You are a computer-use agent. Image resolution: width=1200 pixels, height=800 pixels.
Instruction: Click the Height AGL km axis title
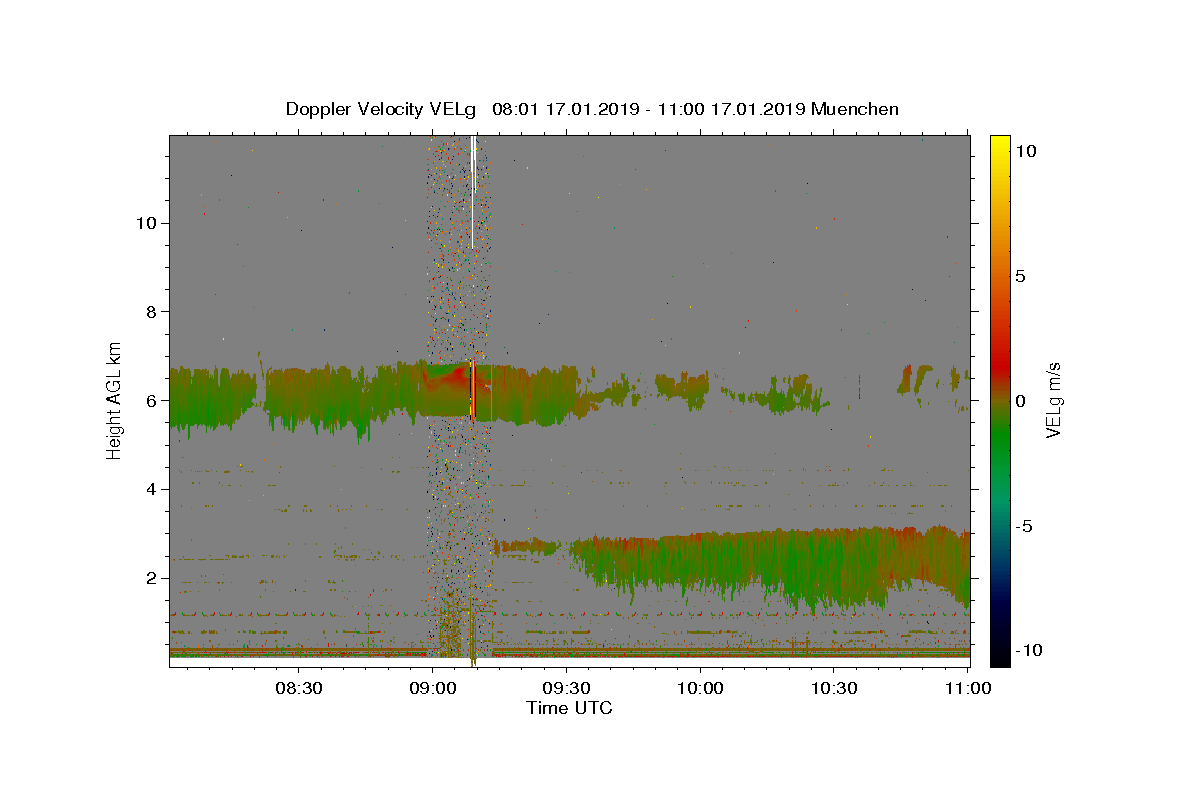[x=115, y=400]
